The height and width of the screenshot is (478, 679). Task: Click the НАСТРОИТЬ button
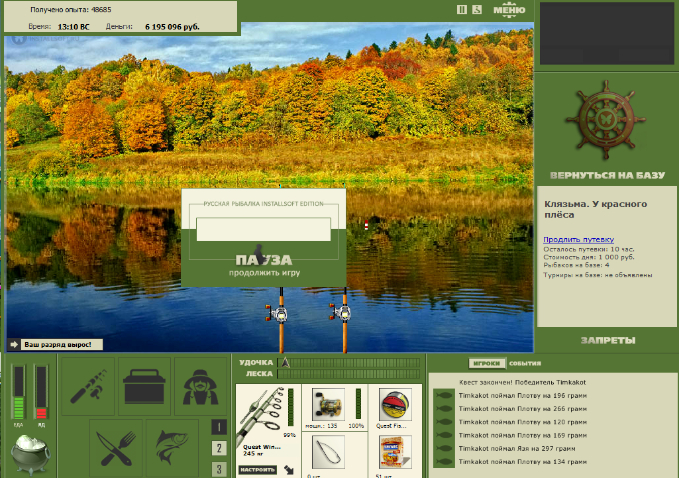pos(258,469)
